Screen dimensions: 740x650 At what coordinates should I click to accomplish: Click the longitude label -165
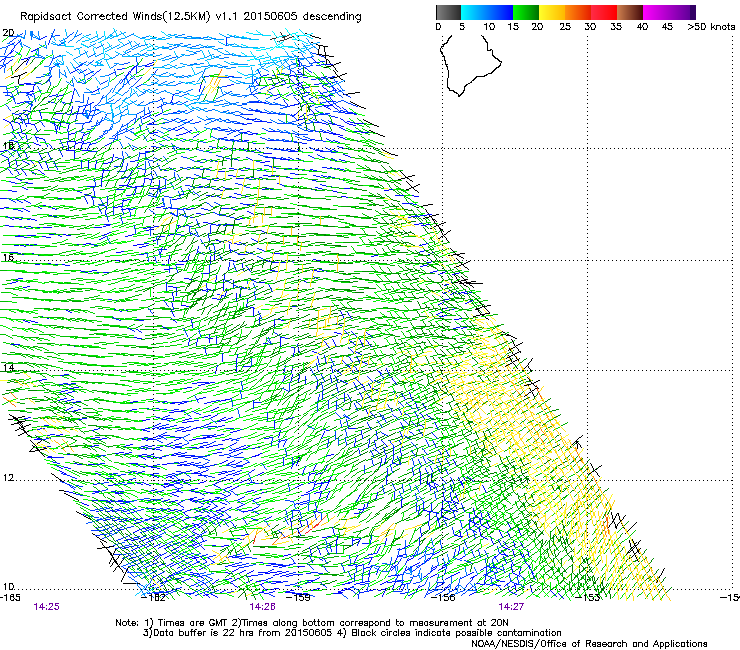10,598
